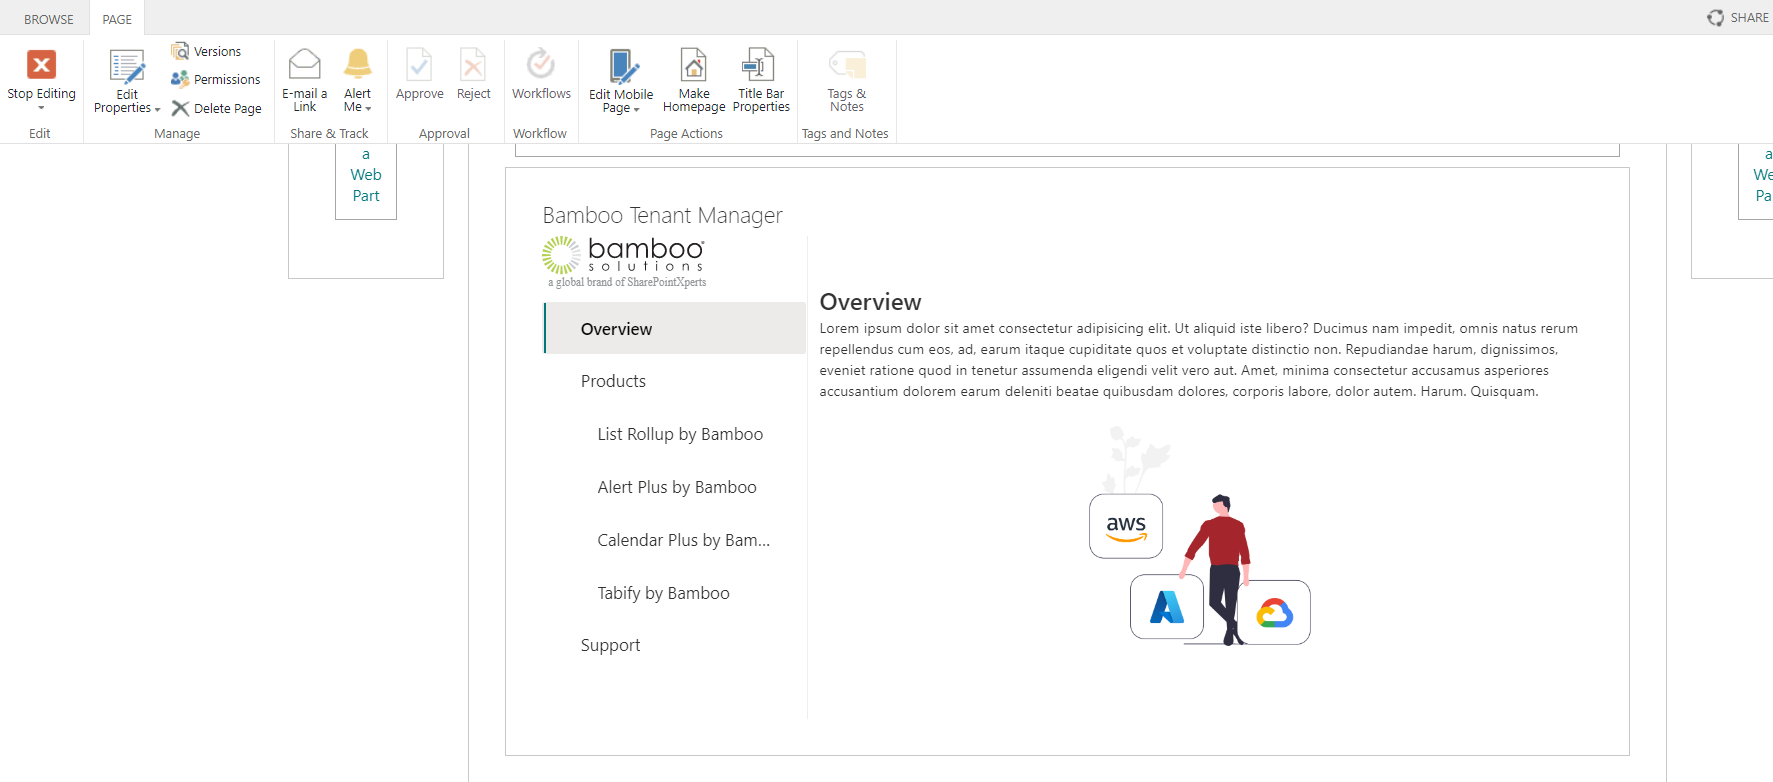Click the AWS logo tile
The image size is (1773, 782).
click(x=1126, y=526)
